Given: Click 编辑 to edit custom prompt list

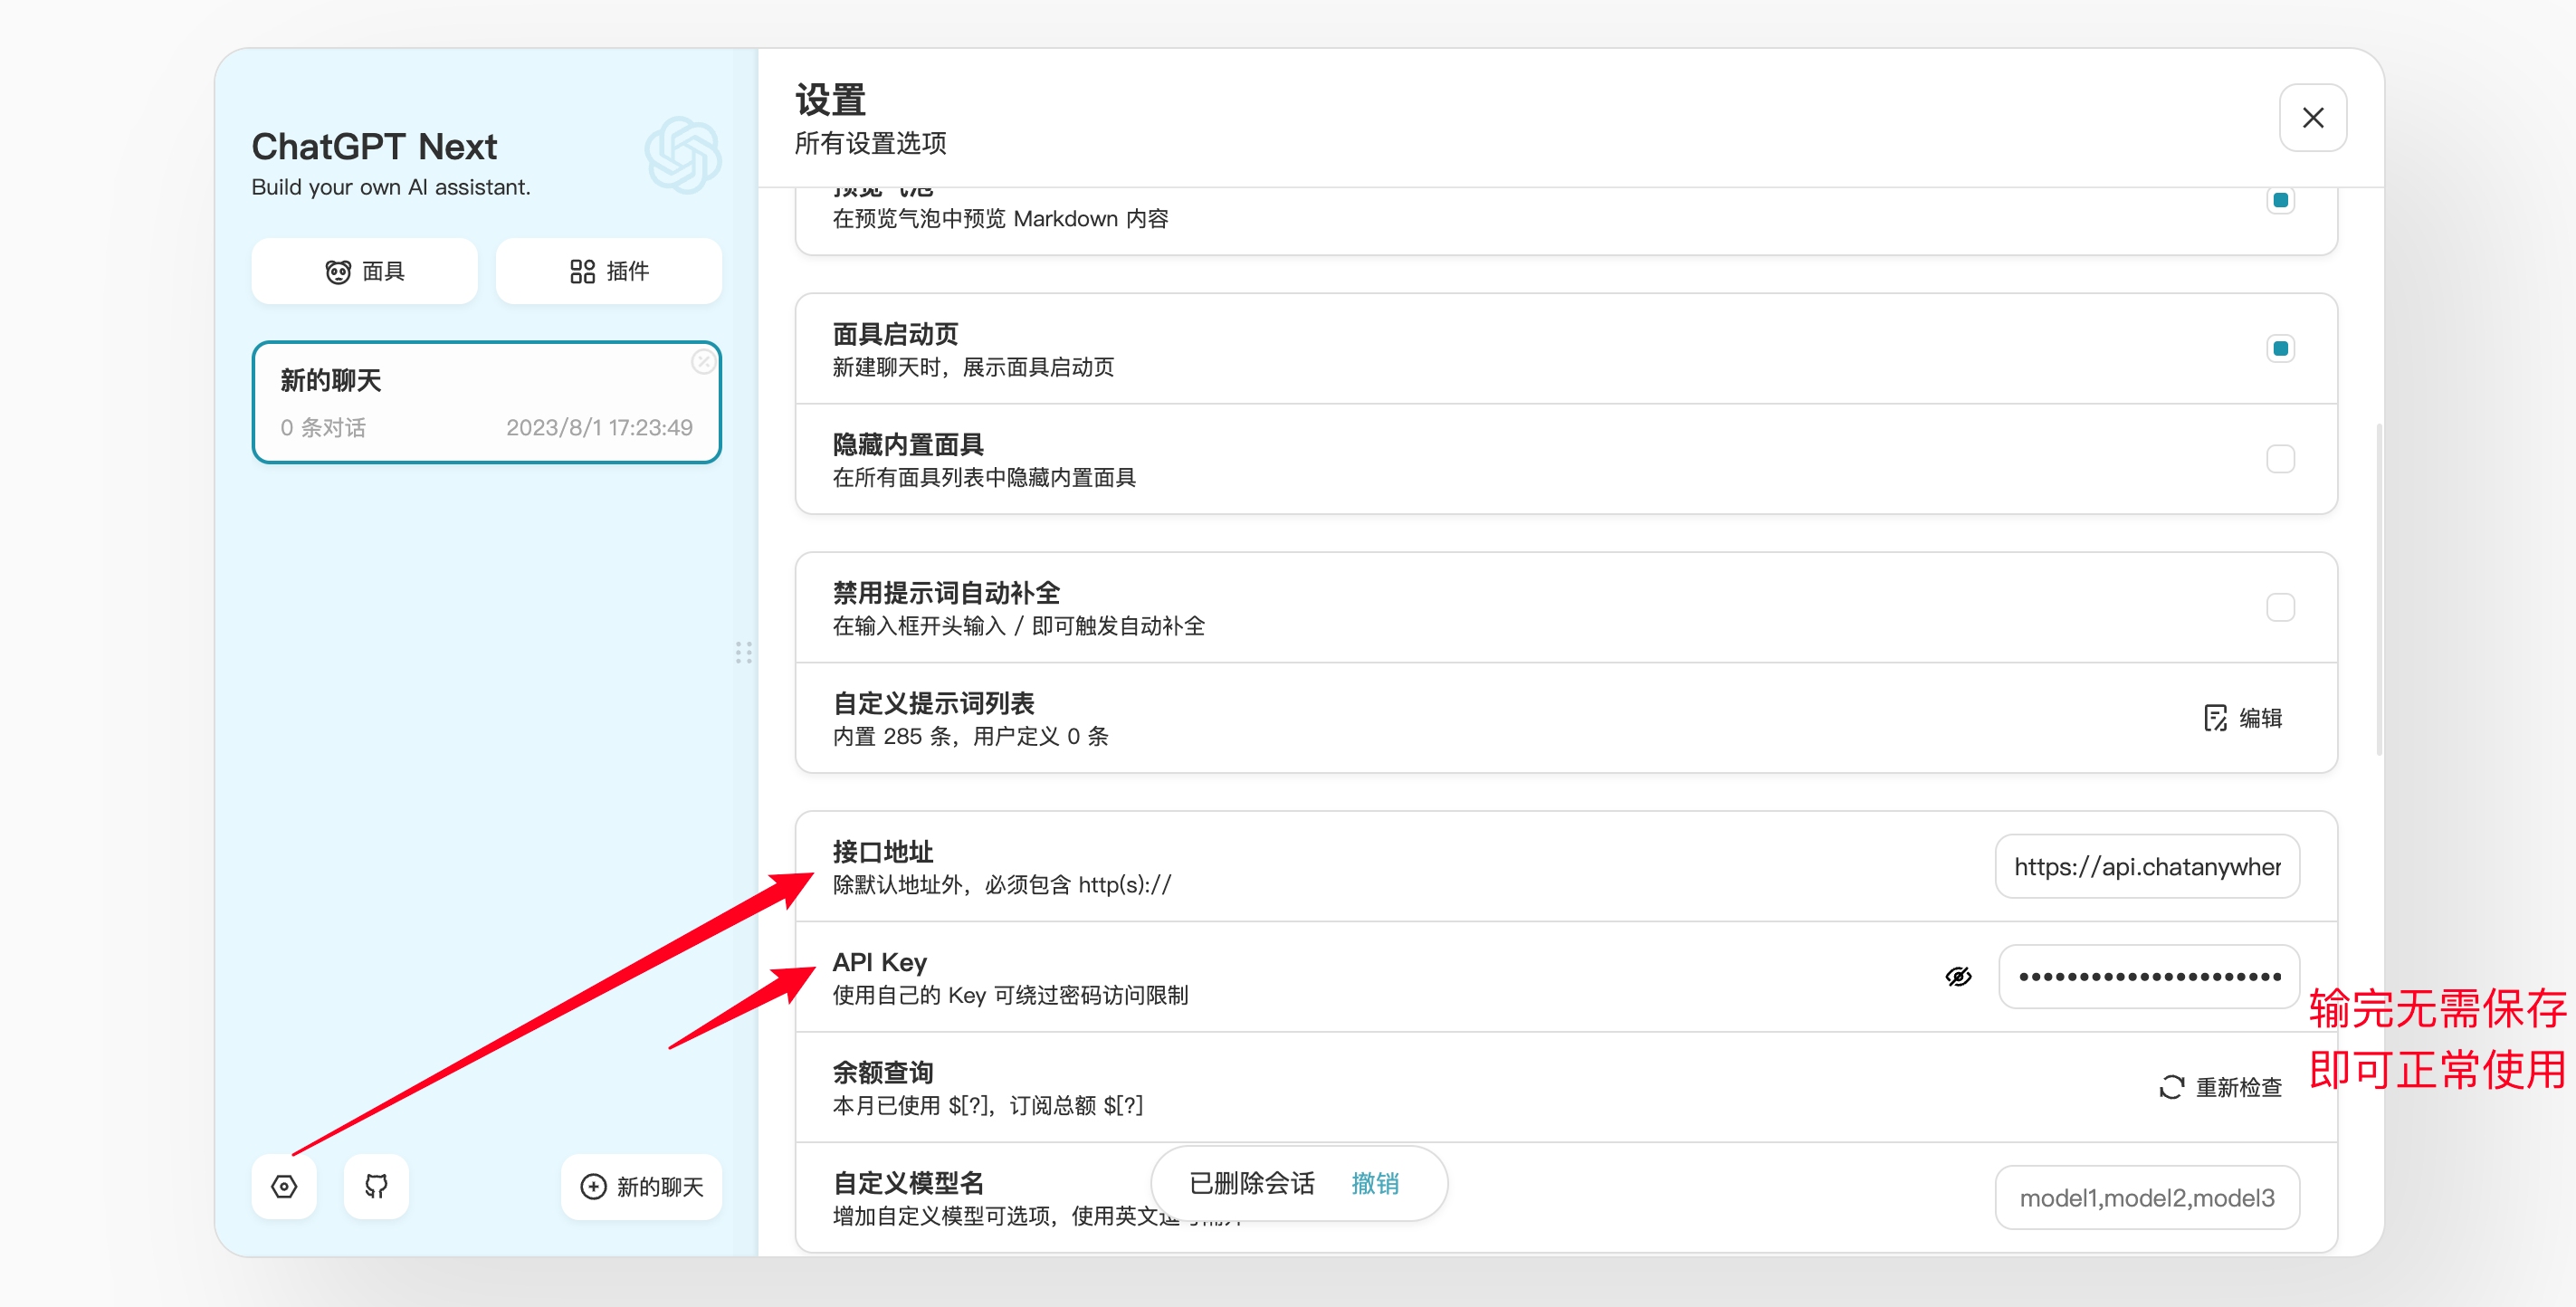Looking at the screenshot, I should [x=2243, y=718].
